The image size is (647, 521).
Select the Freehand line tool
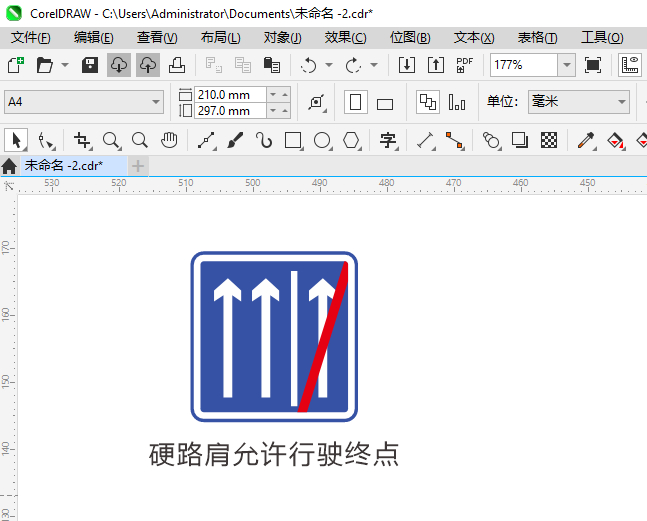tap(206, 140)
